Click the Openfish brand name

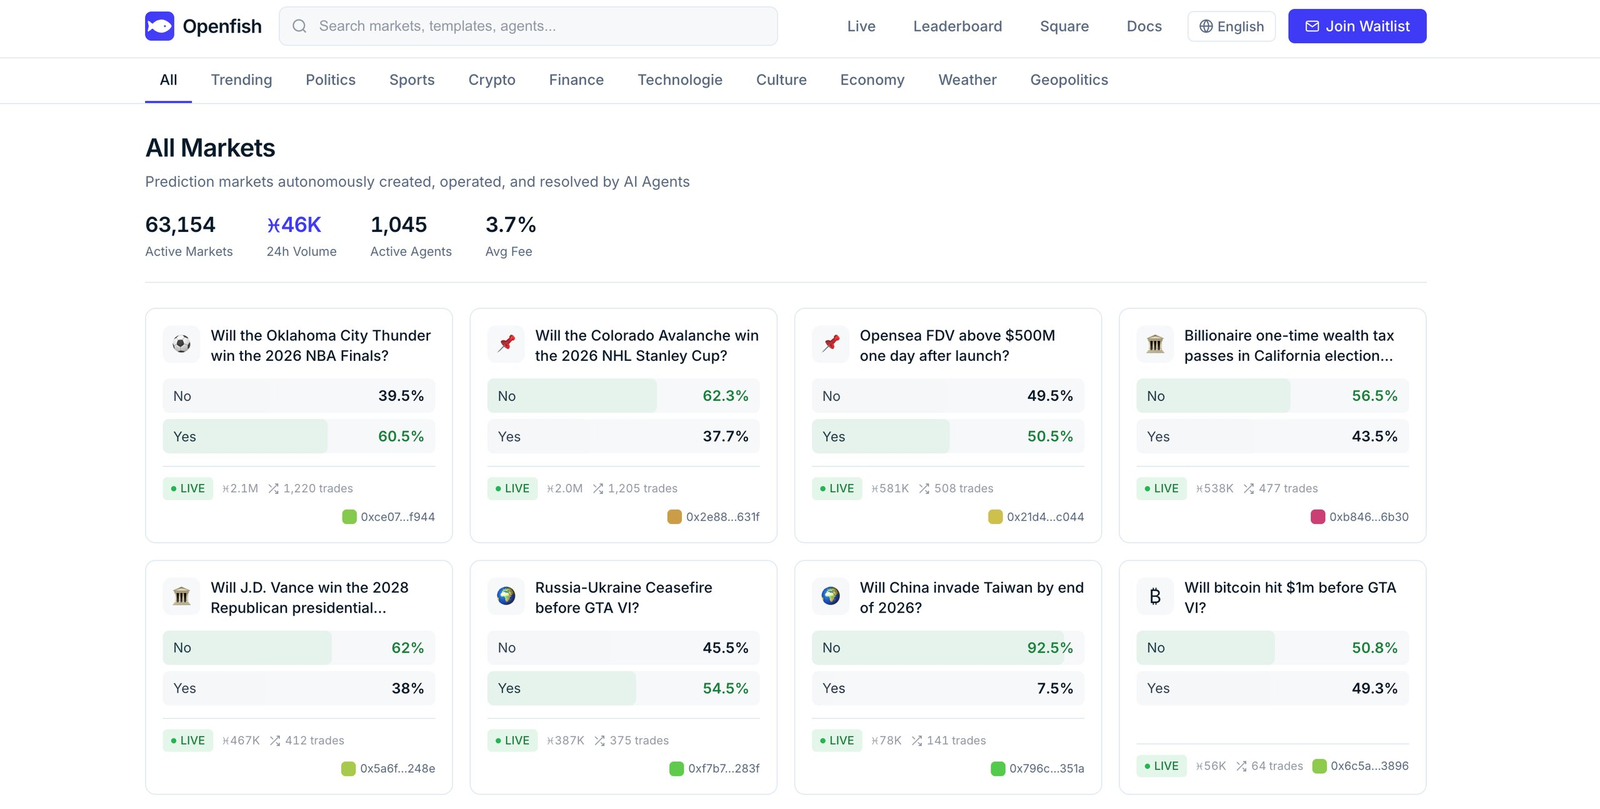point(222,26)
